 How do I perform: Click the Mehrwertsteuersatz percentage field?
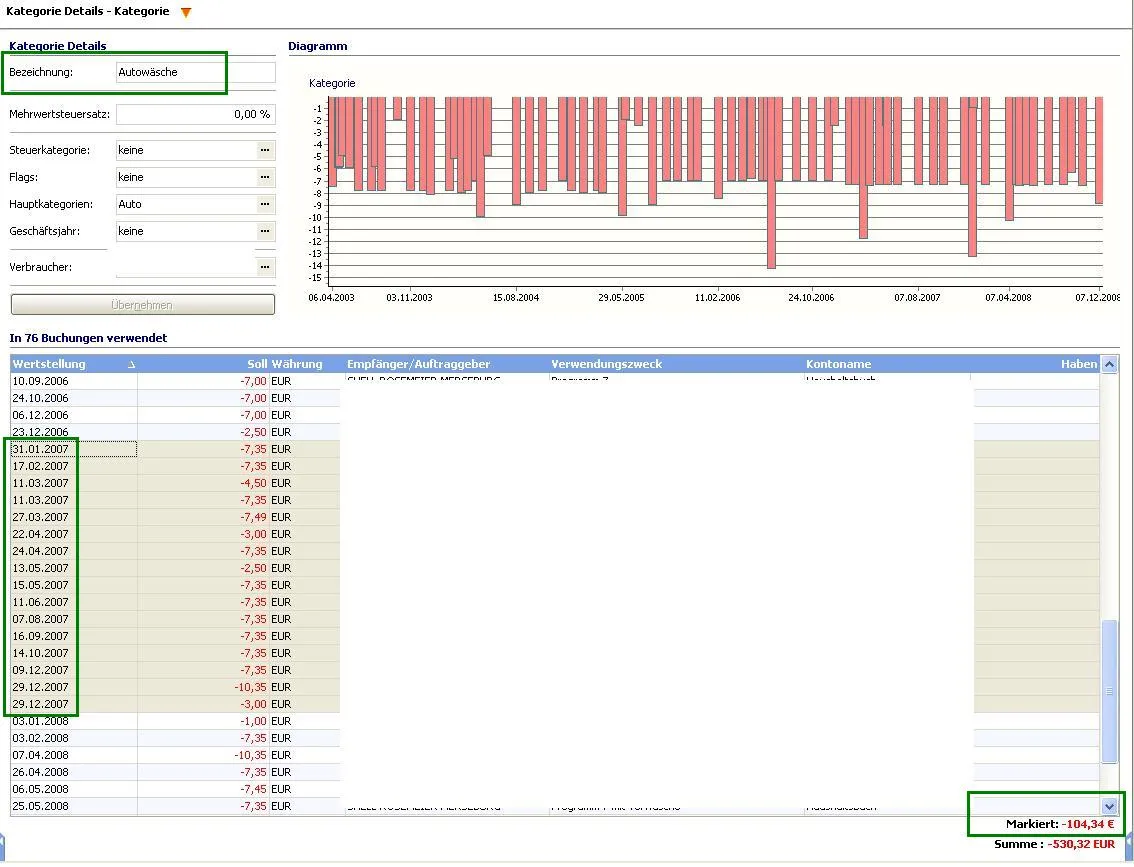pyautogui.click(x=195, y=114)
